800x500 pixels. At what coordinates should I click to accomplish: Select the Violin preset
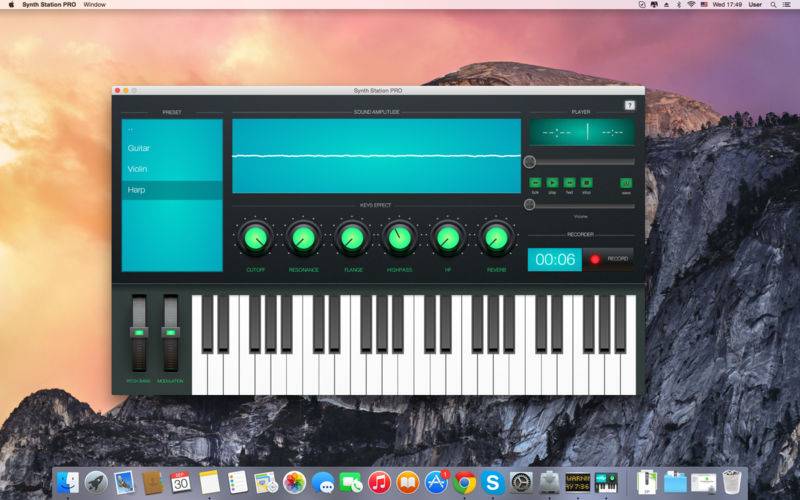click(x=172, y=169)
